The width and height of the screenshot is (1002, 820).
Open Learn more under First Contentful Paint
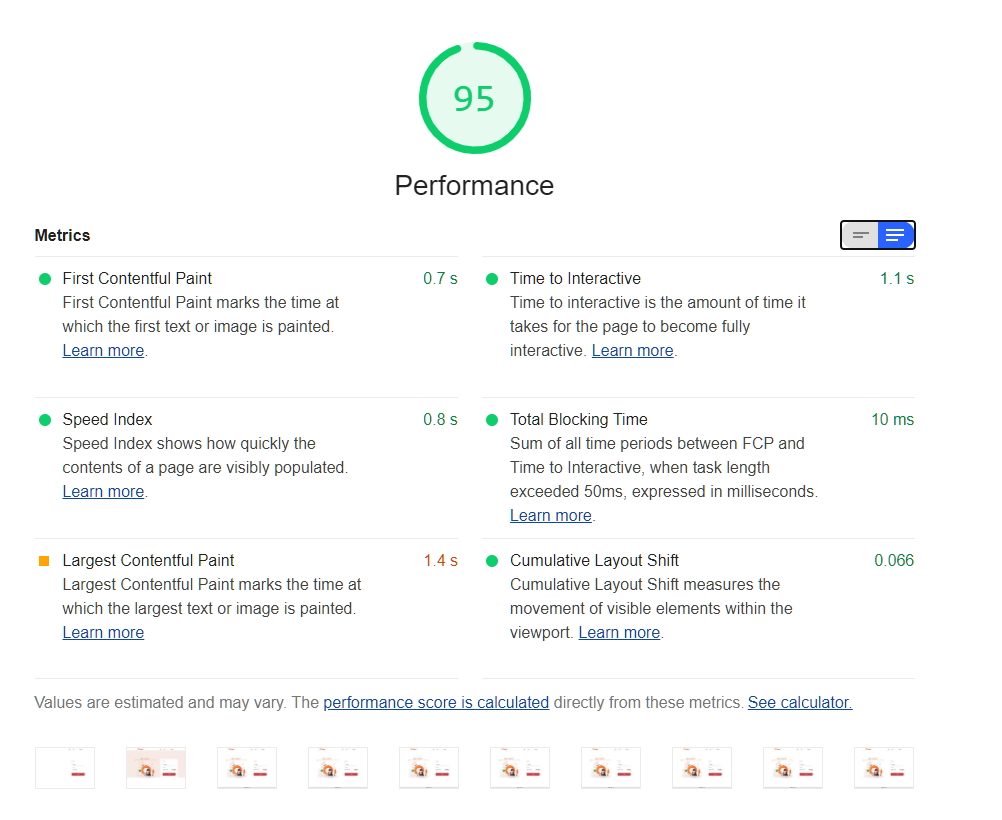tap(103, 350)
